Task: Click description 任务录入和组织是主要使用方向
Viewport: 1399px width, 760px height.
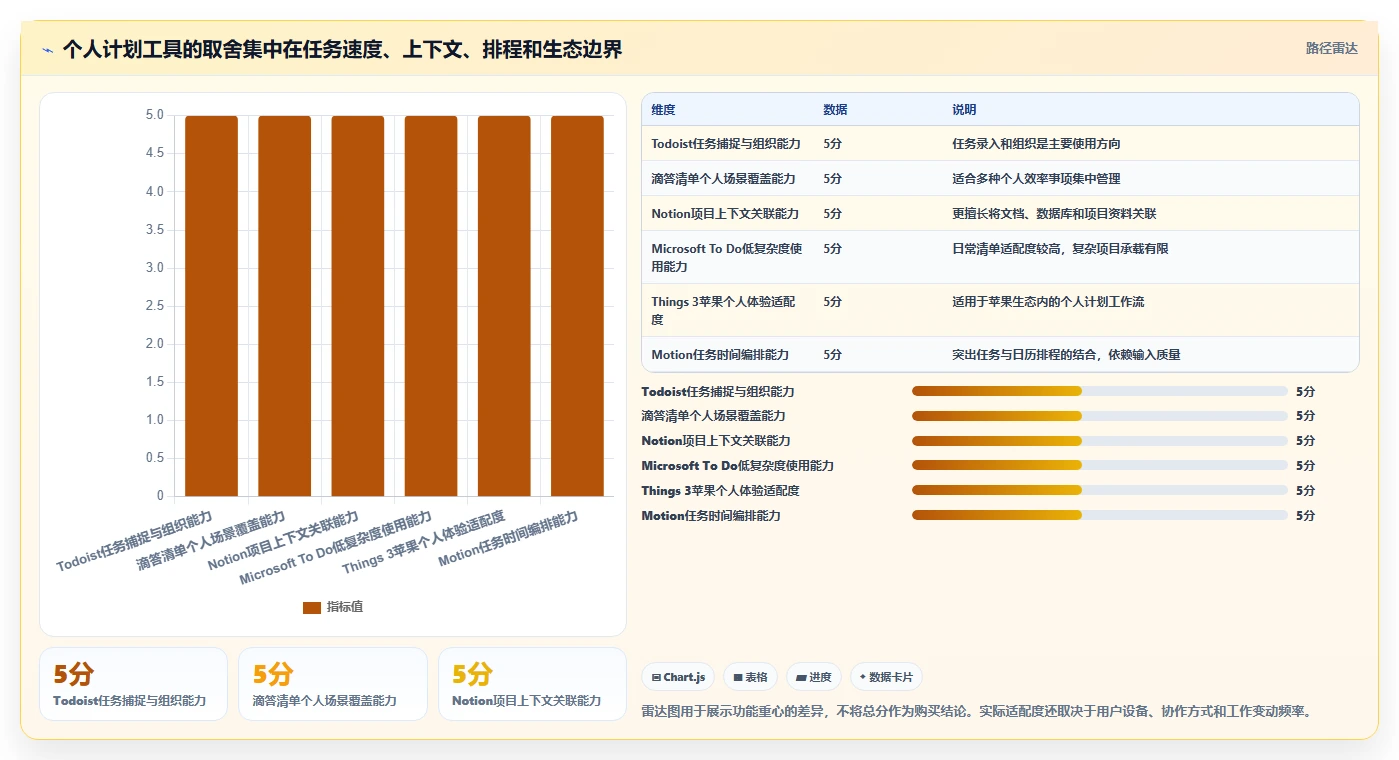Action: click(1036, 144)
